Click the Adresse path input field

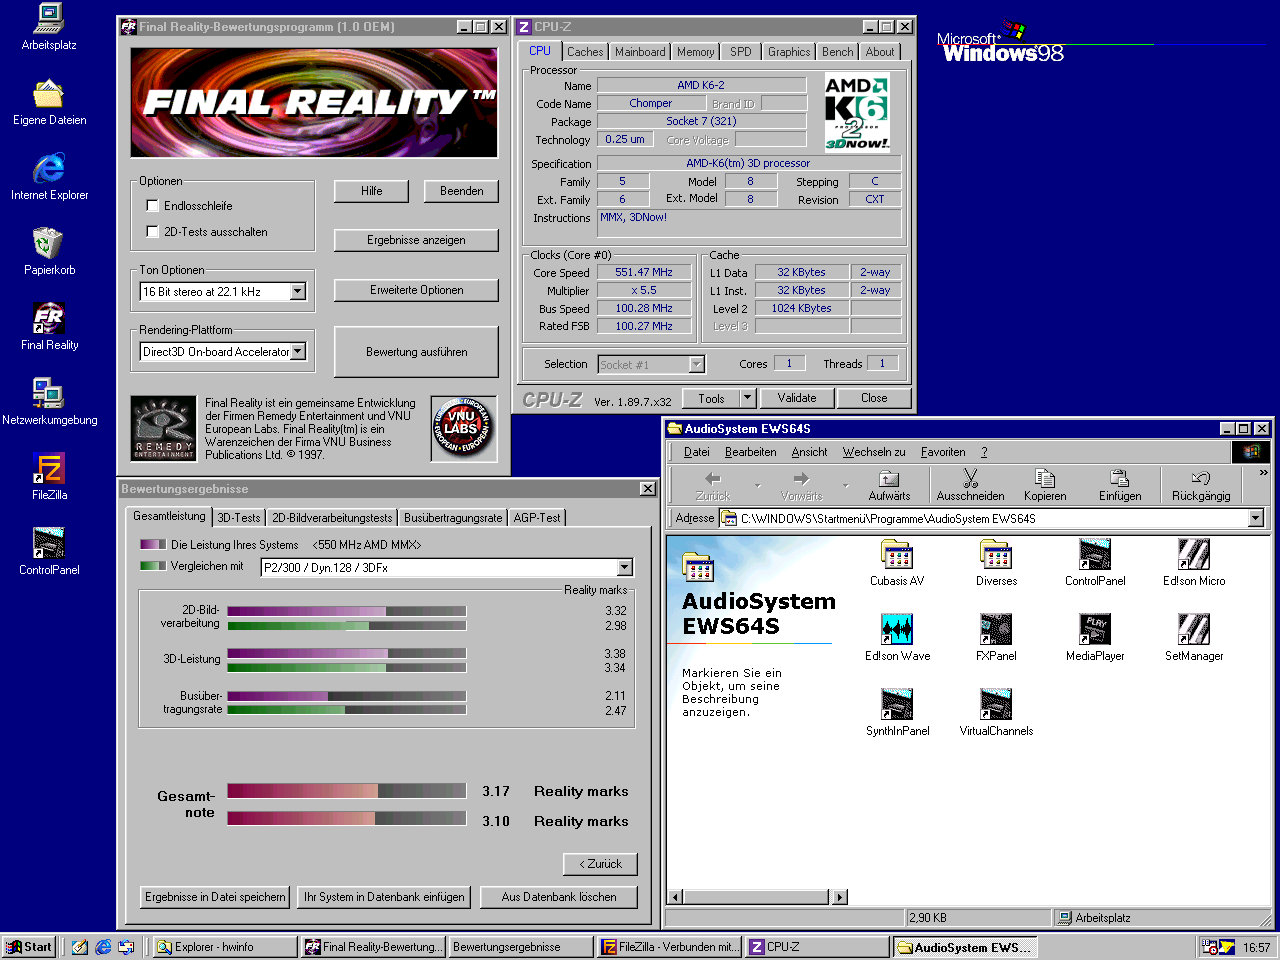[984, 518]
